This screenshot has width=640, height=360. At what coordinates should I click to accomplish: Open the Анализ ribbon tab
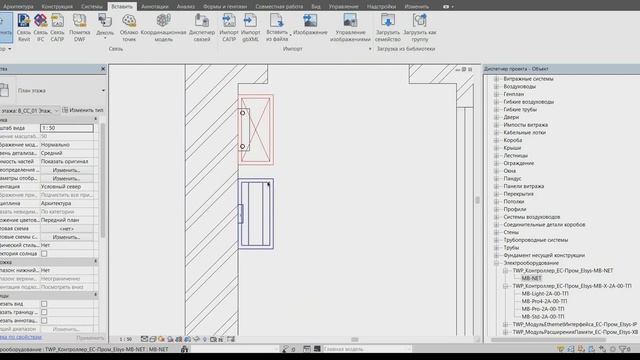click(186, 7)
